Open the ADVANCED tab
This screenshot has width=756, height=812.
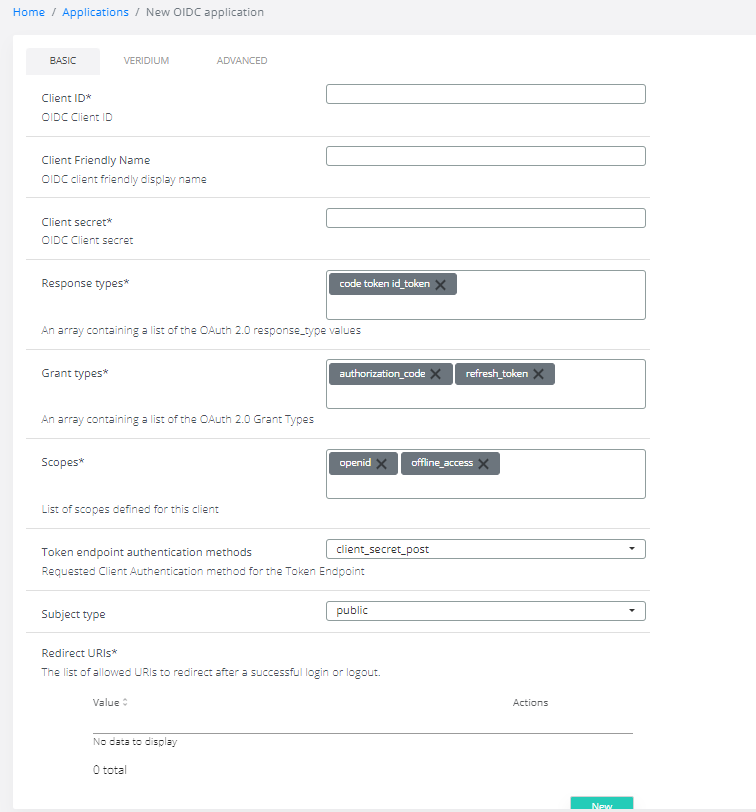click(x=242, y=61)
